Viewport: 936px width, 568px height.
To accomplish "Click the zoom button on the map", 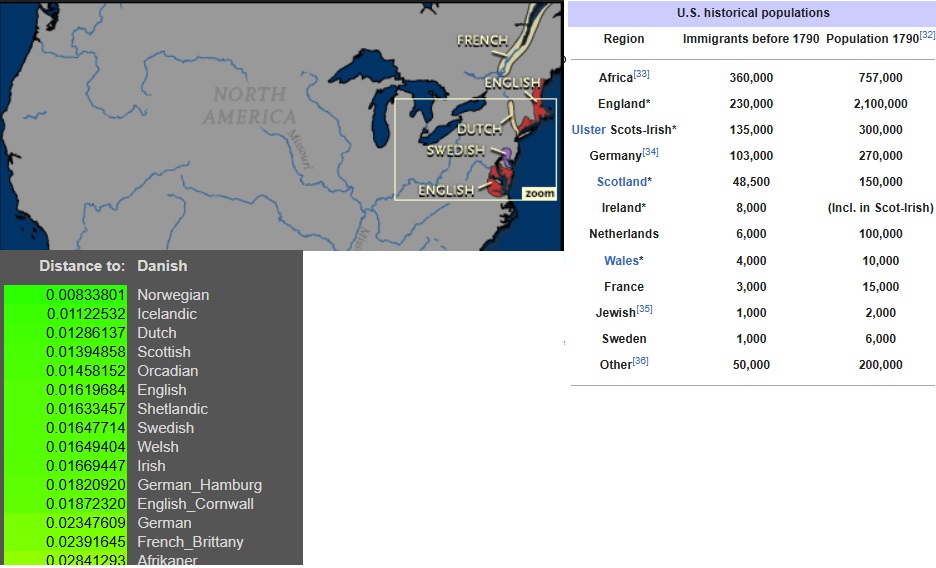I will click(539, 193).
